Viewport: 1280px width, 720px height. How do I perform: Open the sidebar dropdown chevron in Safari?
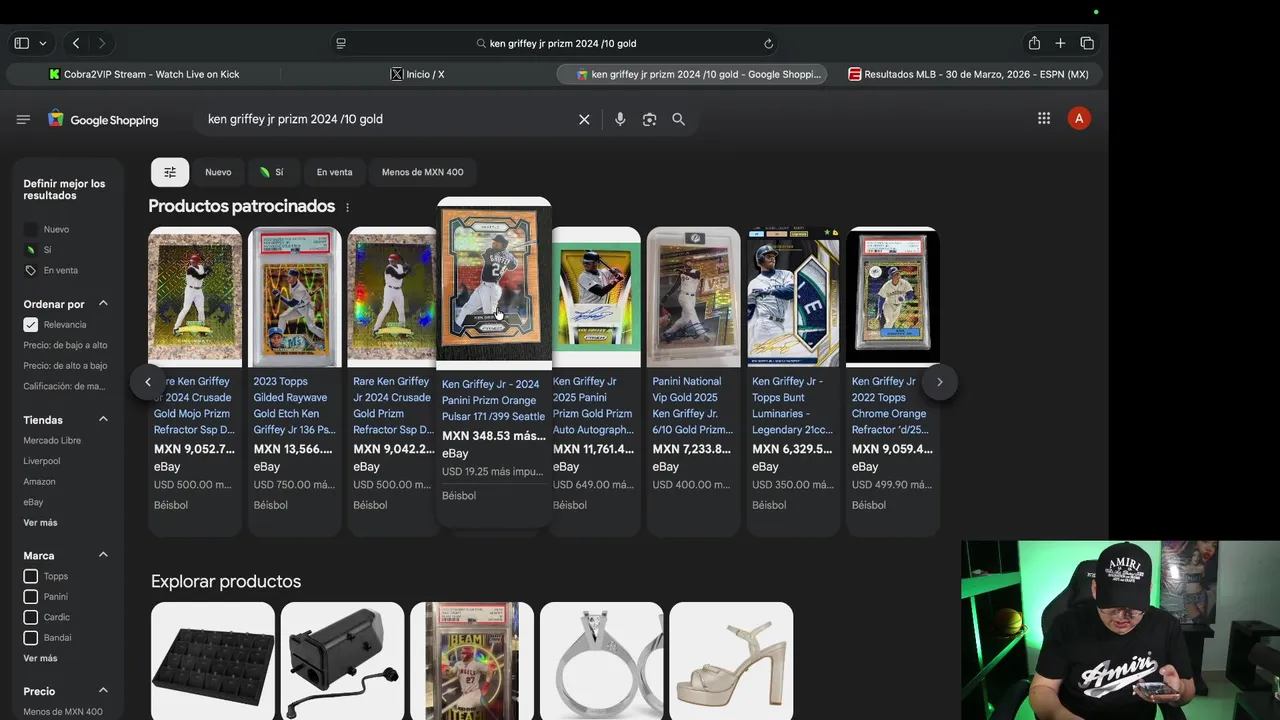43,44
